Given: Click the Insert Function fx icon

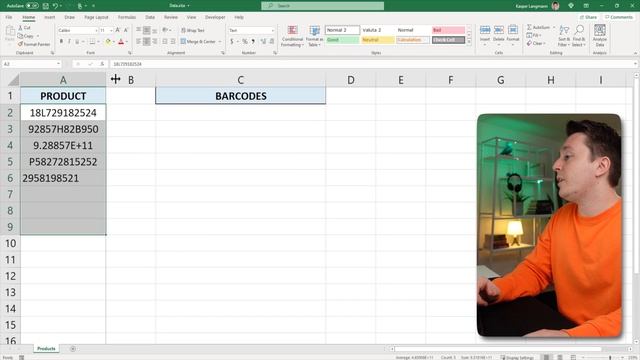Looking at the screenshot, I should (x=102, y=64).
